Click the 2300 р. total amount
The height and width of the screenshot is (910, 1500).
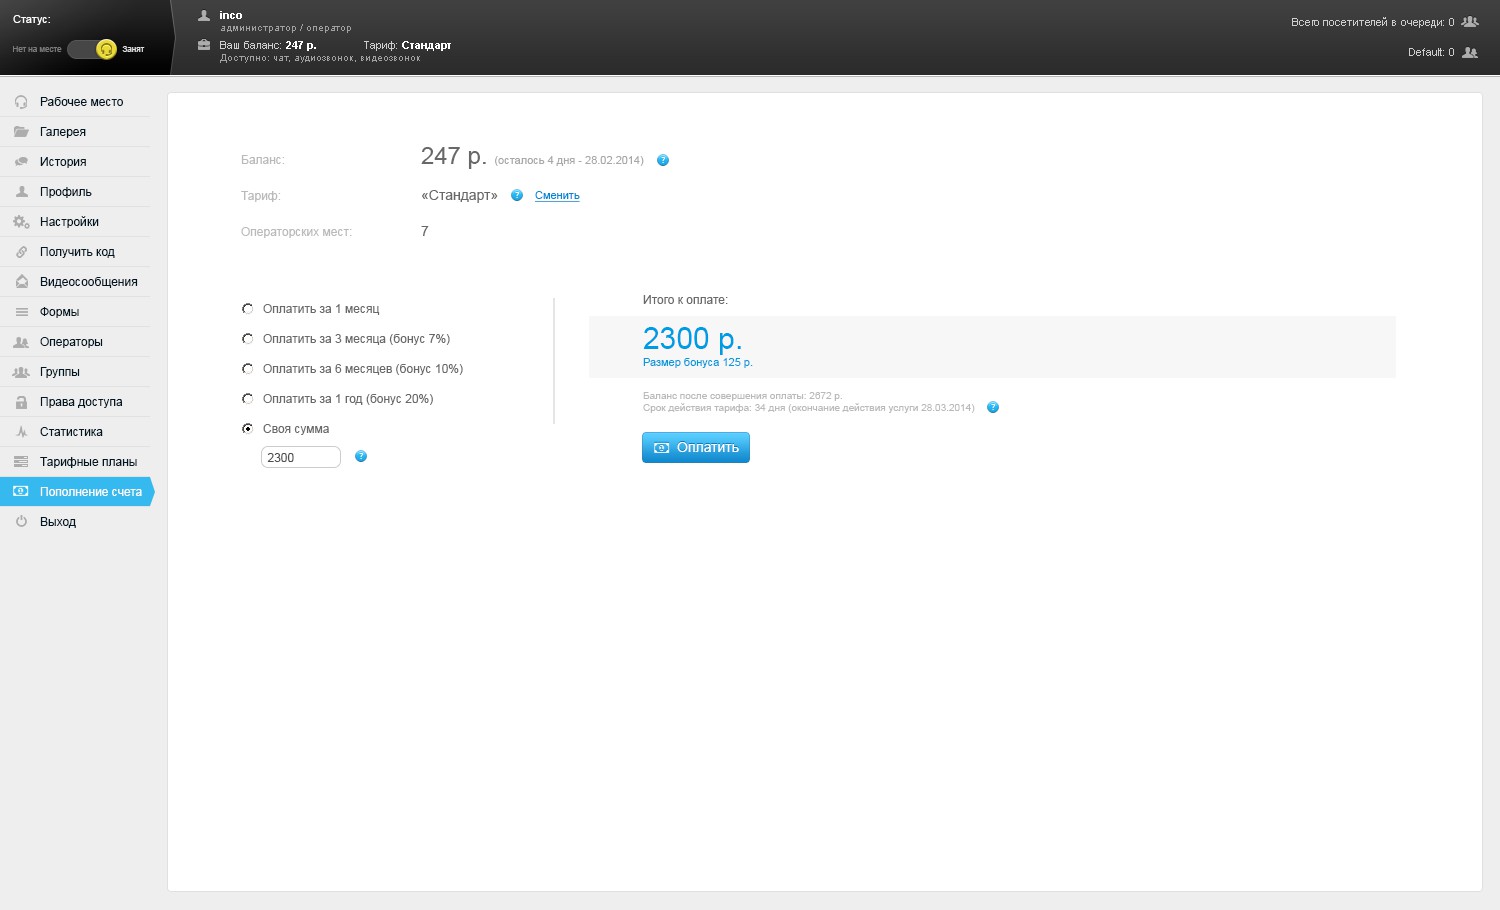[x=693, y=338]
